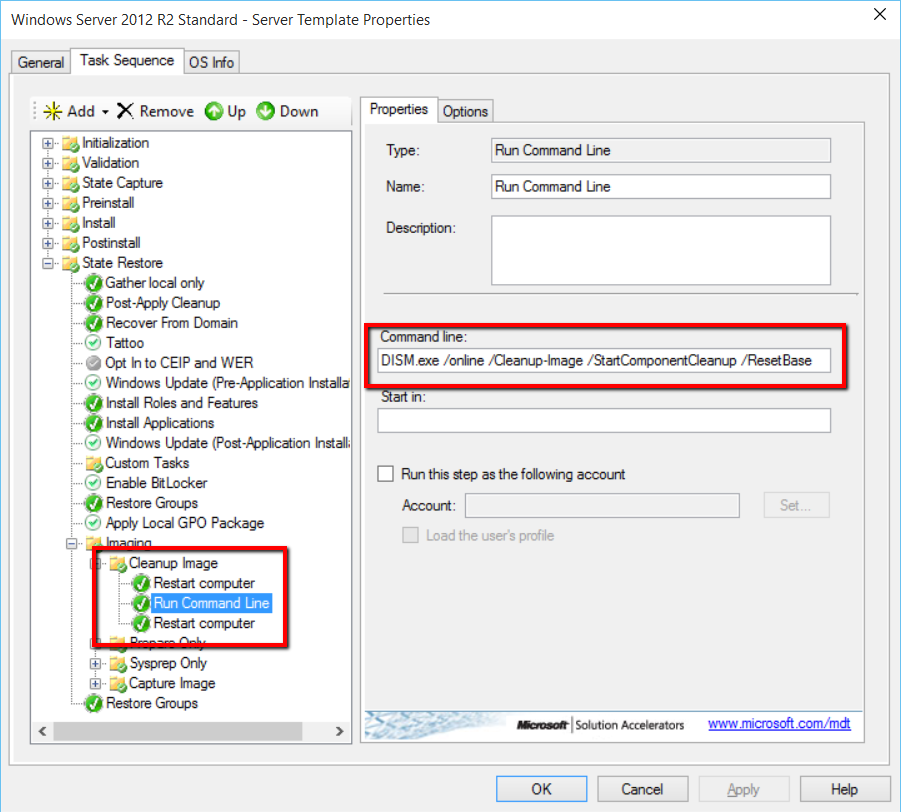The height and width of the screenshot is (812, 901).
Task: Enable Run this step as following account
Action: tap(385, 474)
